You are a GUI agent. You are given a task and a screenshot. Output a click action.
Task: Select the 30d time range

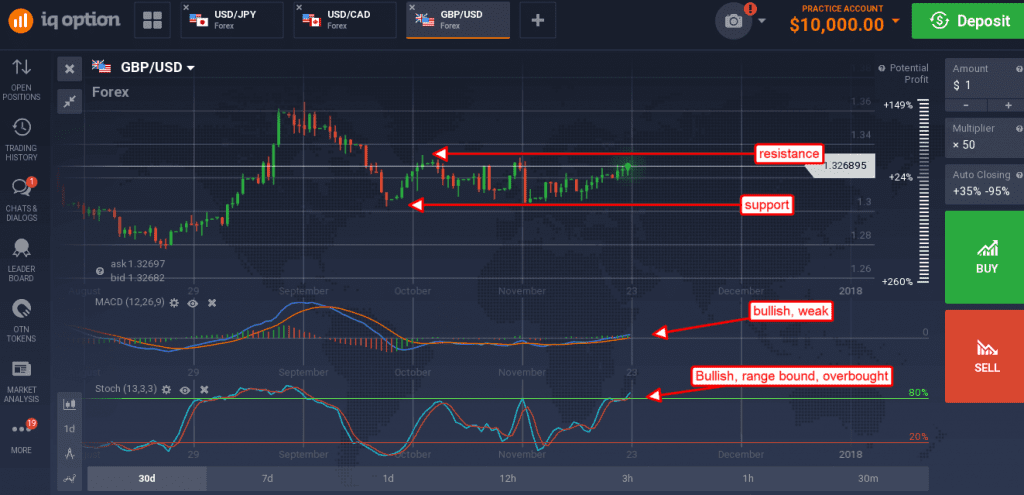pyautogui.click(x=147, y=479)
